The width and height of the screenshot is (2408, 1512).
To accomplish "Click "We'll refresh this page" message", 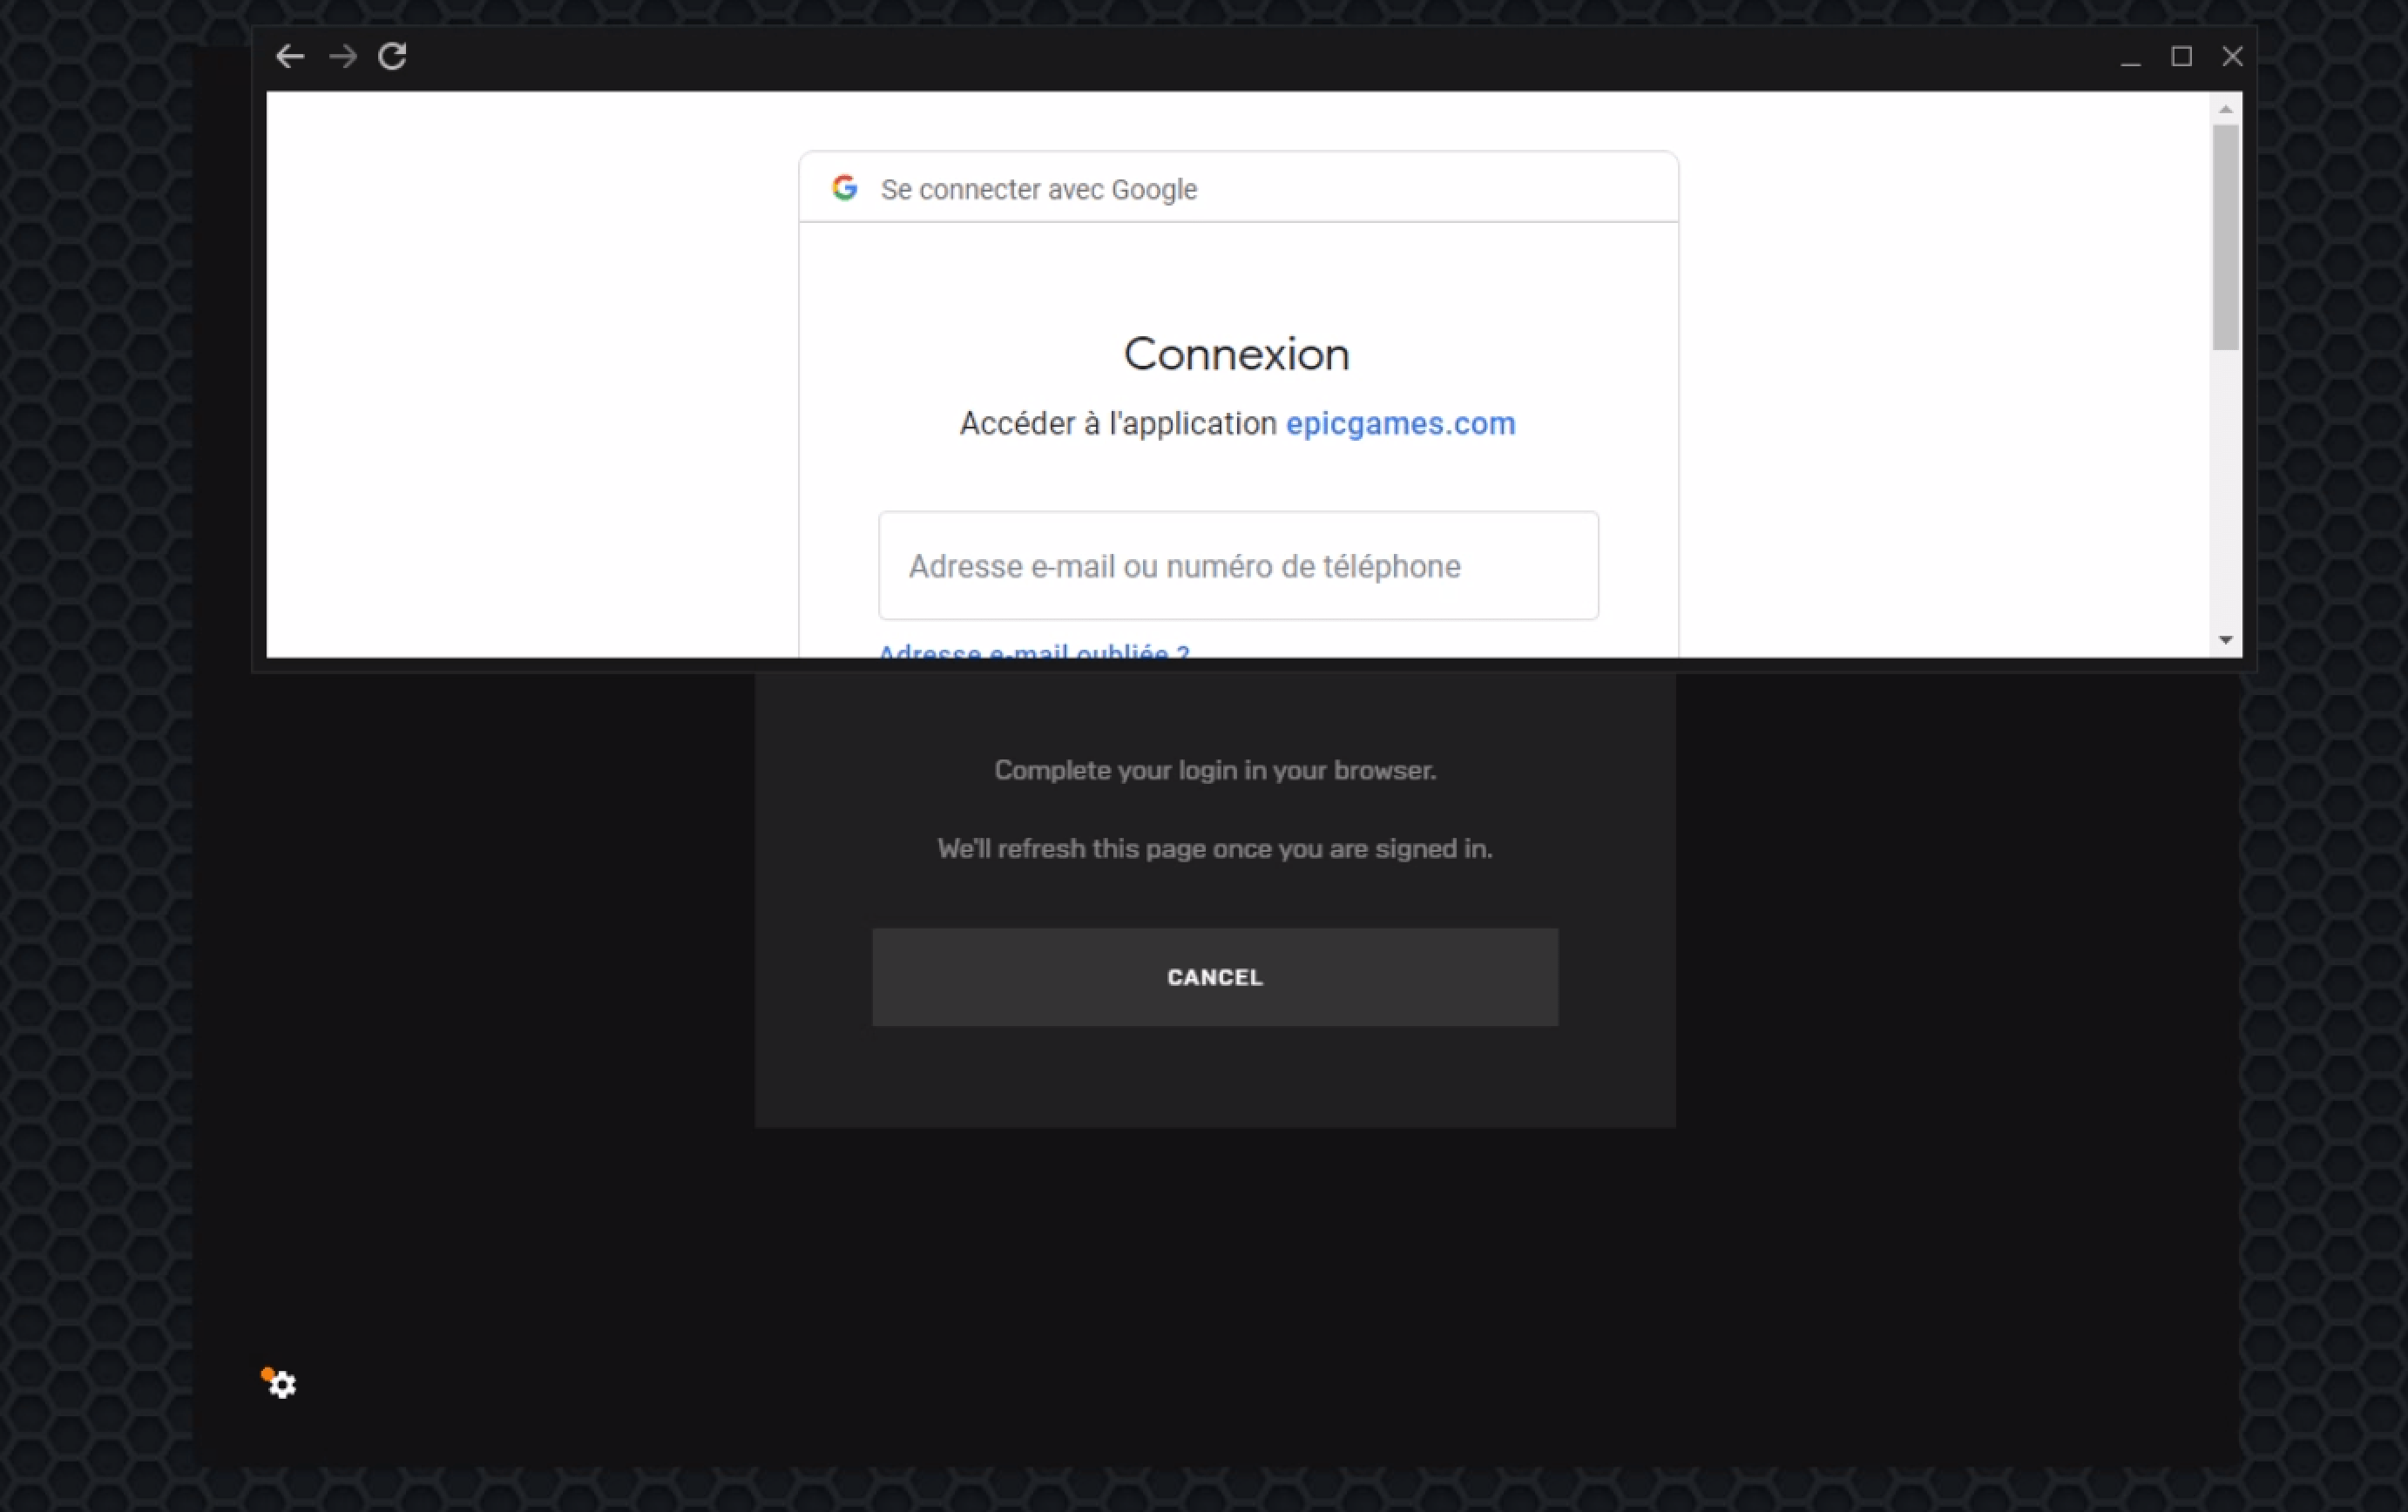I will [x=1215, y=849].
